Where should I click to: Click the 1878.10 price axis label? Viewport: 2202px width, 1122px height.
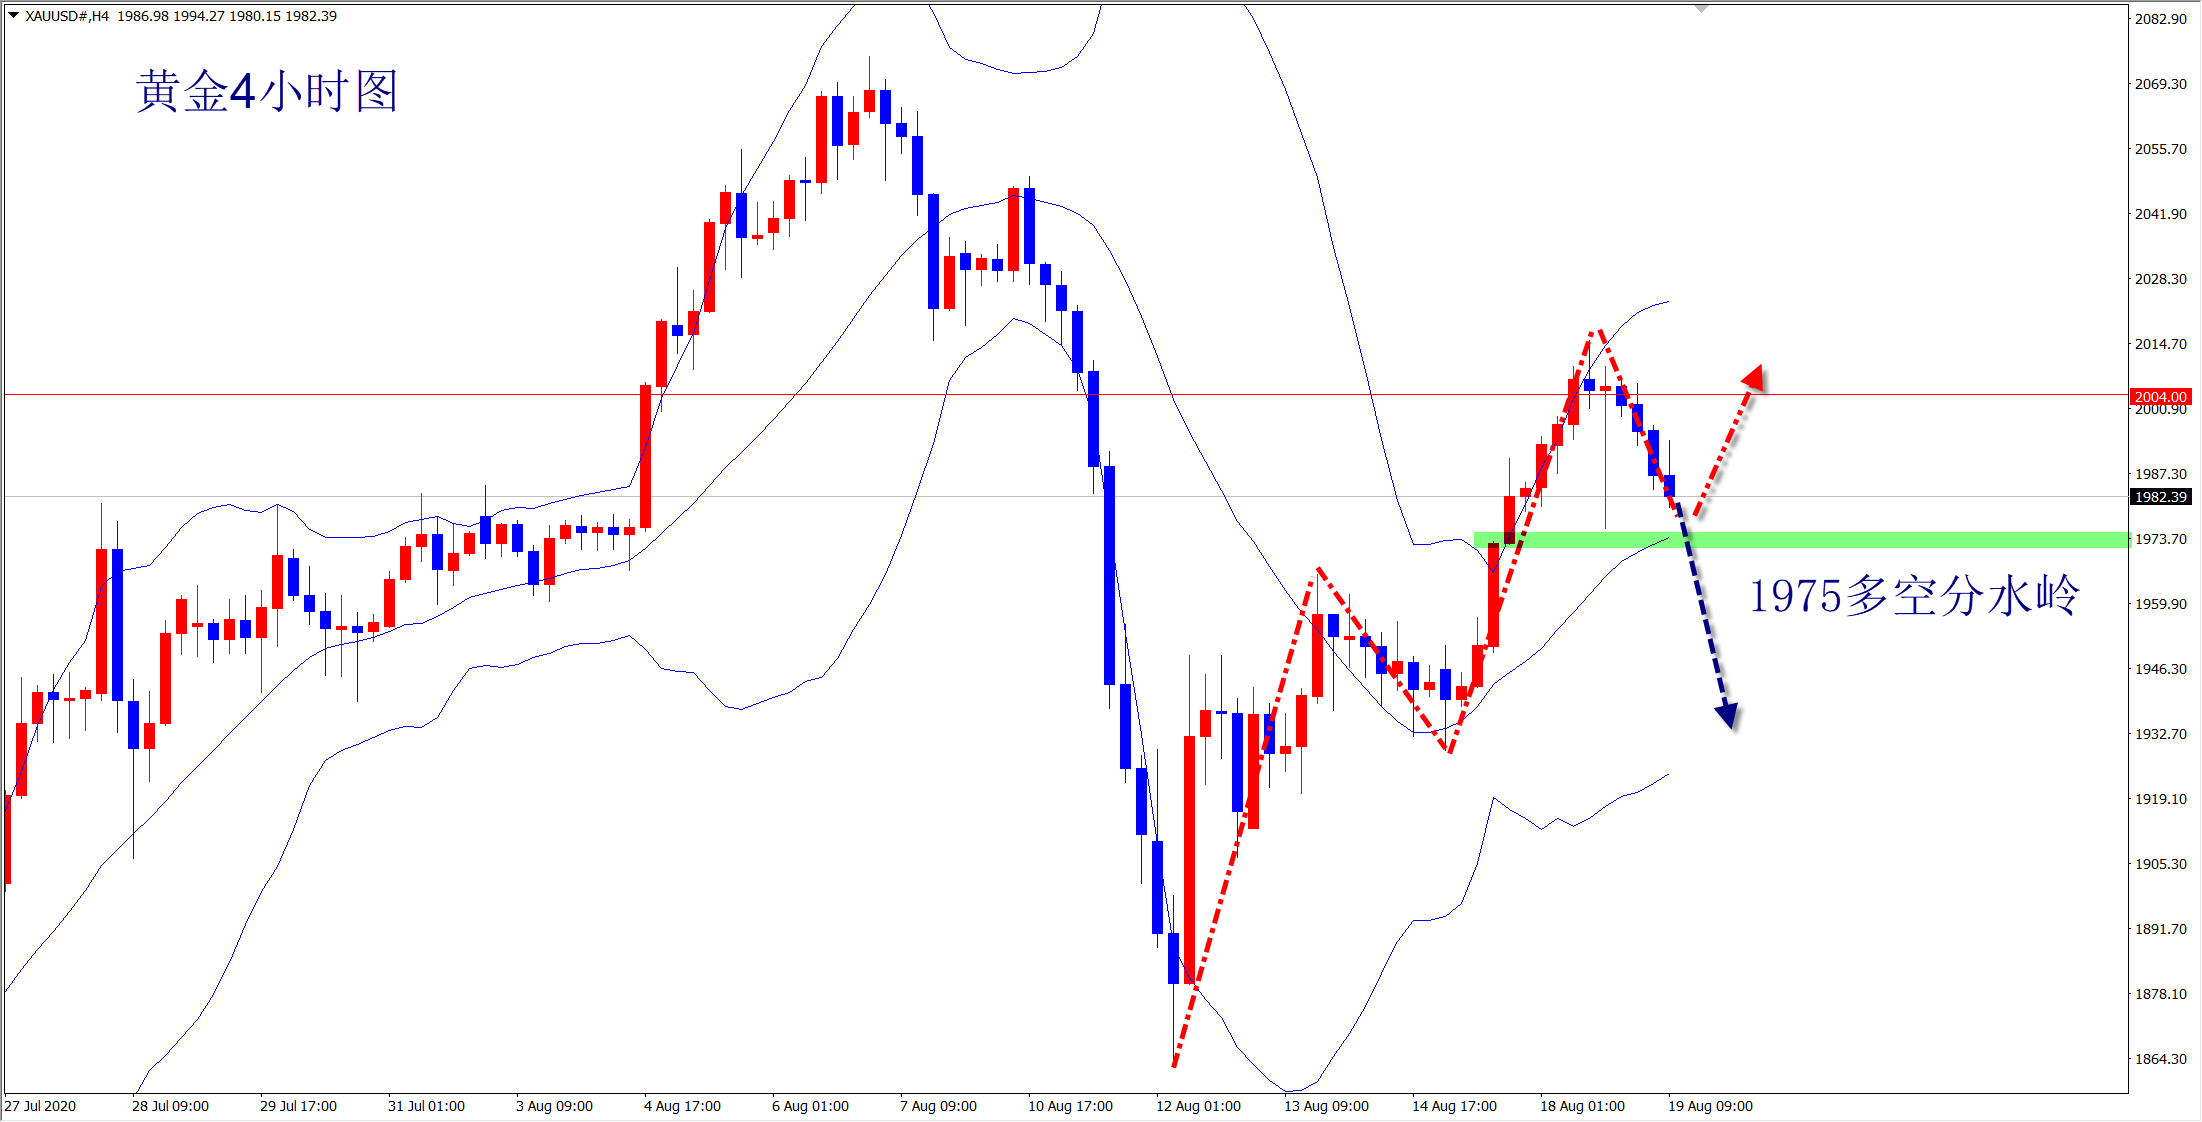click(x=2161, y=994)
